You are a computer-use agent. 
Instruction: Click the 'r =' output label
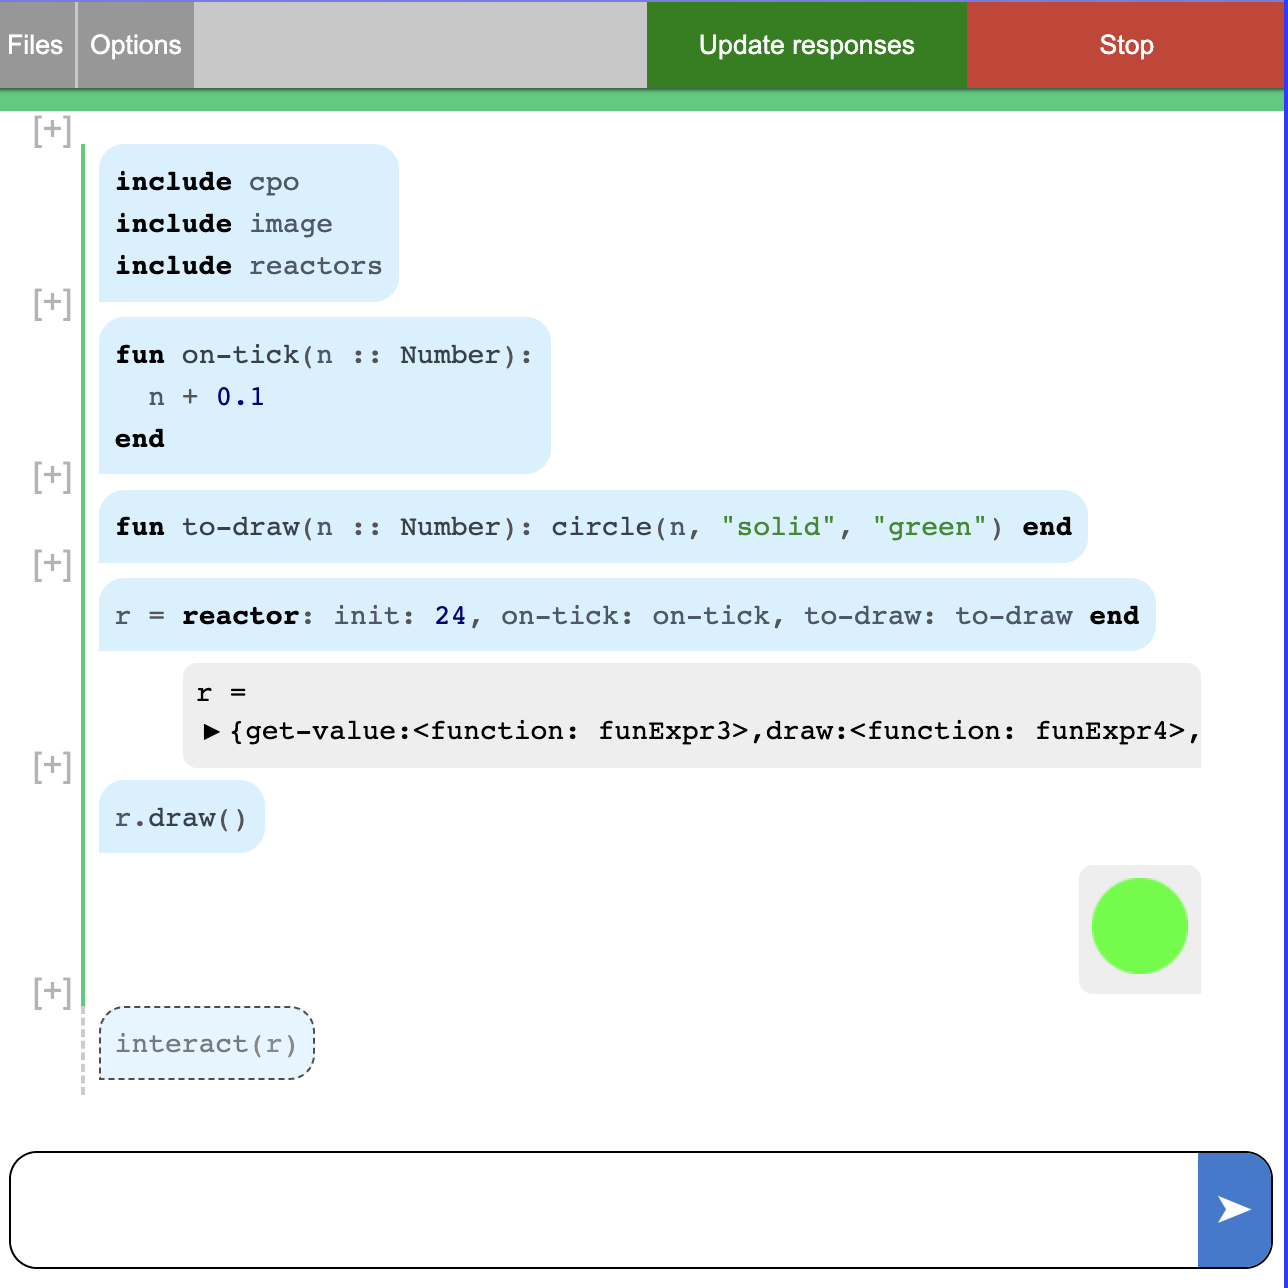[x=221, y=692]
